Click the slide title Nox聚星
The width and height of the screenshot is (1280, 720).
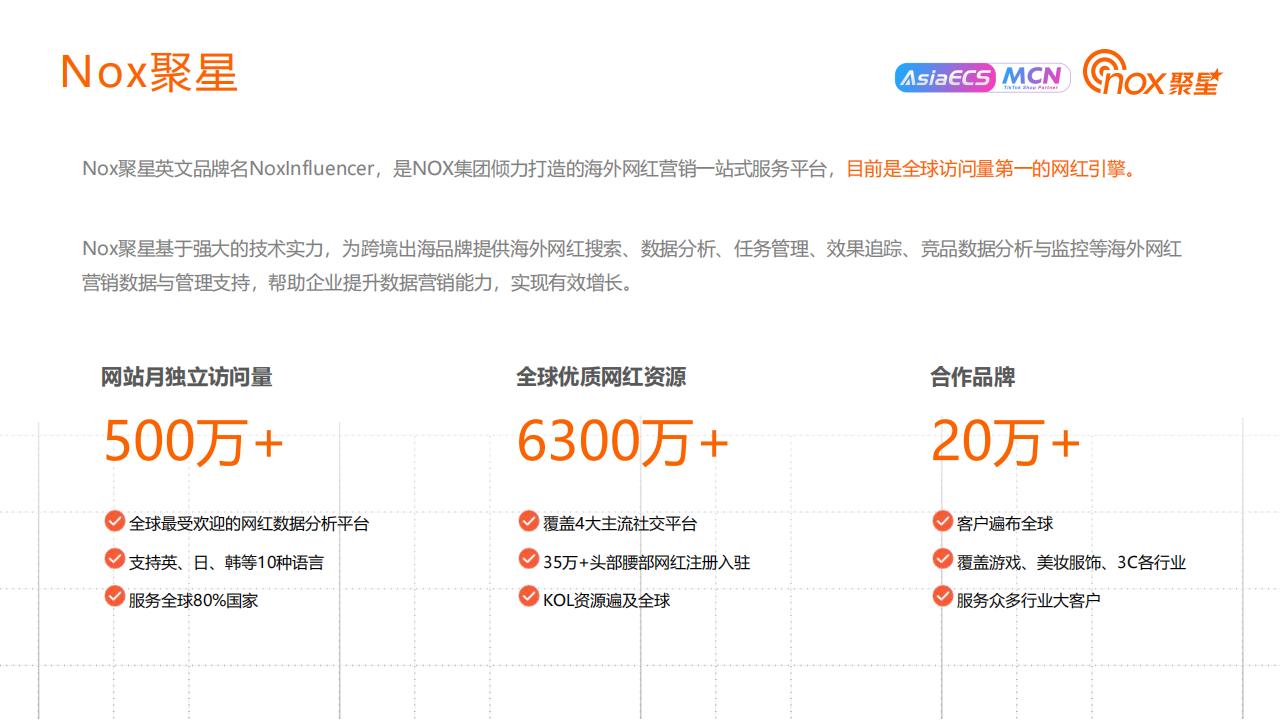(149, 72)
